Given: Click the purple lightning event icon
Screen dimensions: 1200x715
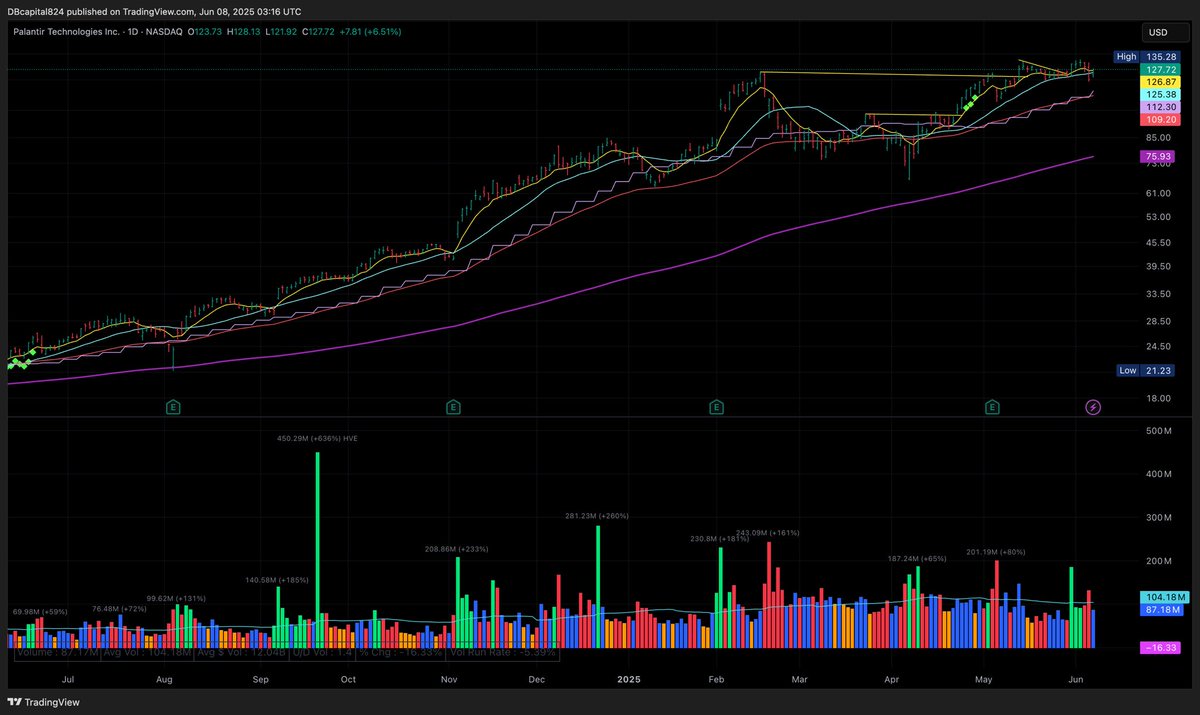Looking at the screenshot, I should pos(1093,407).
